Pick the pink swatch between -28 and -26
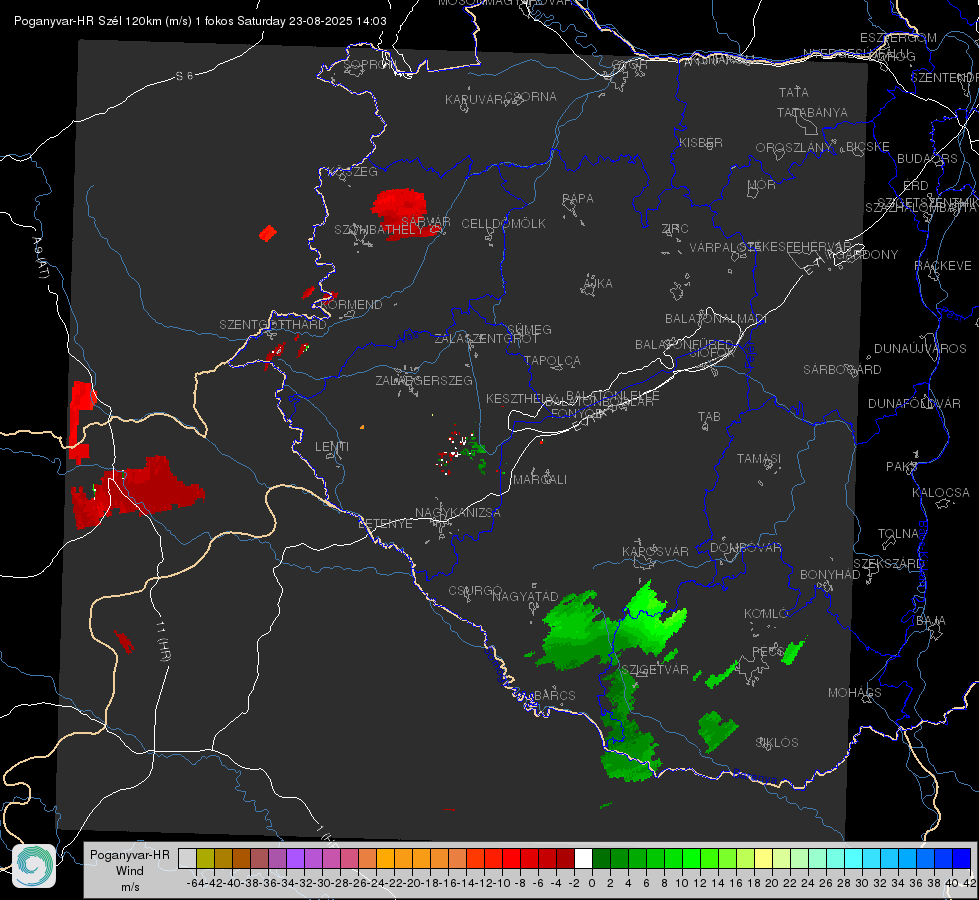The image size is (979, 900). (x=349, y=858)
